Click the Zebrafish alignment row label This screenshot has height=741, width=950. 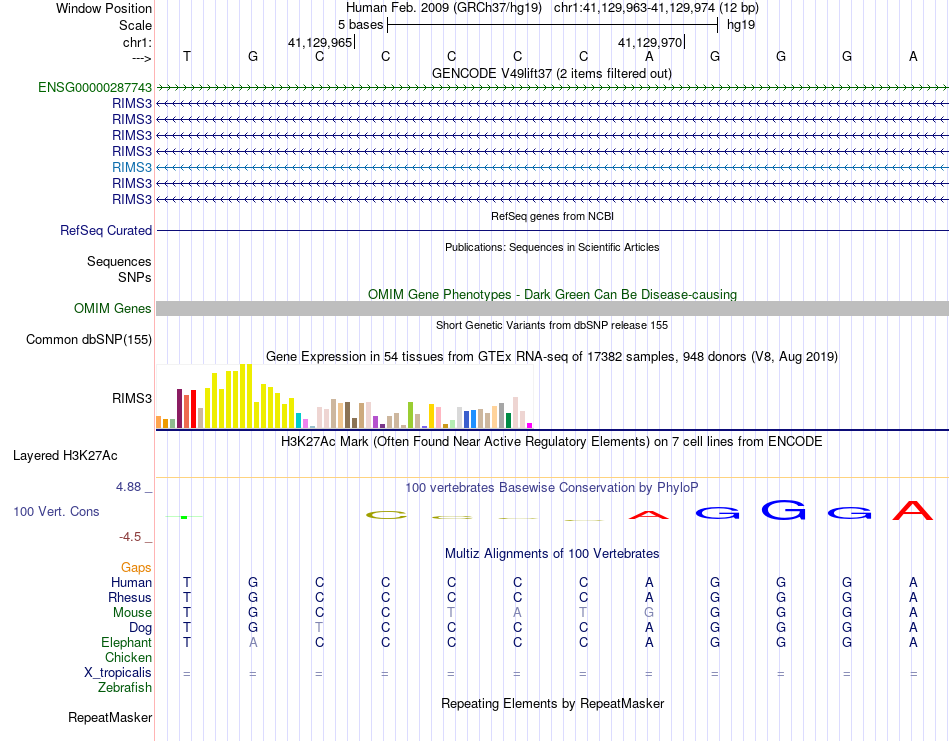[125, 688]
